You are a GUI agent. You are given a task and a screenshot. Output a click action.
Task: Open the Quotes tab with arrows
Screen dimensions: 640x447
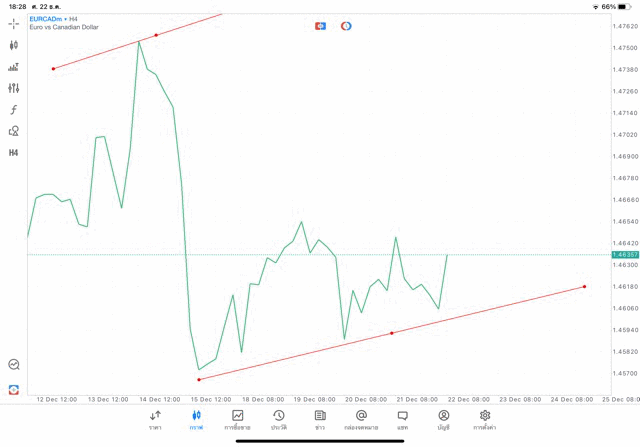click(x=155, y=419)
